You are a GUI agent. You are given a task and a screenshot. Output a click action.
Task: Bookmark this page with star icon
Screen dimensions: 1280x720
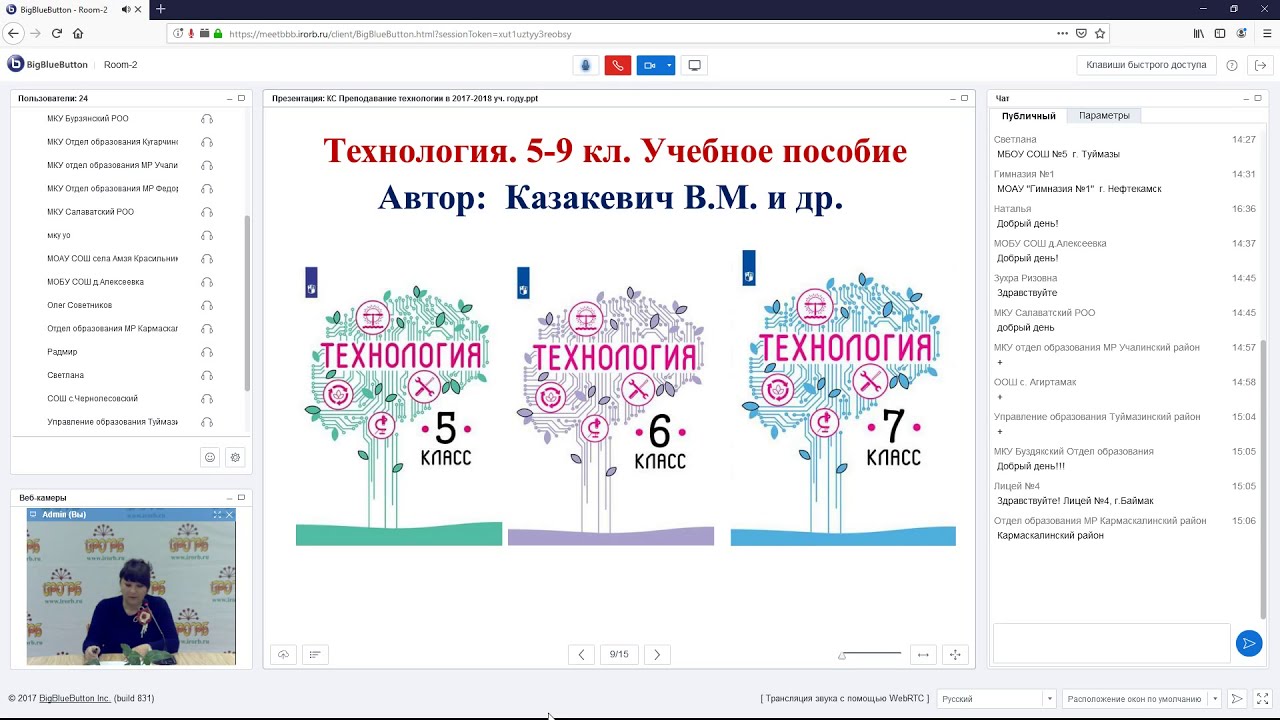pyautogui.click(x=1100, y=33)
